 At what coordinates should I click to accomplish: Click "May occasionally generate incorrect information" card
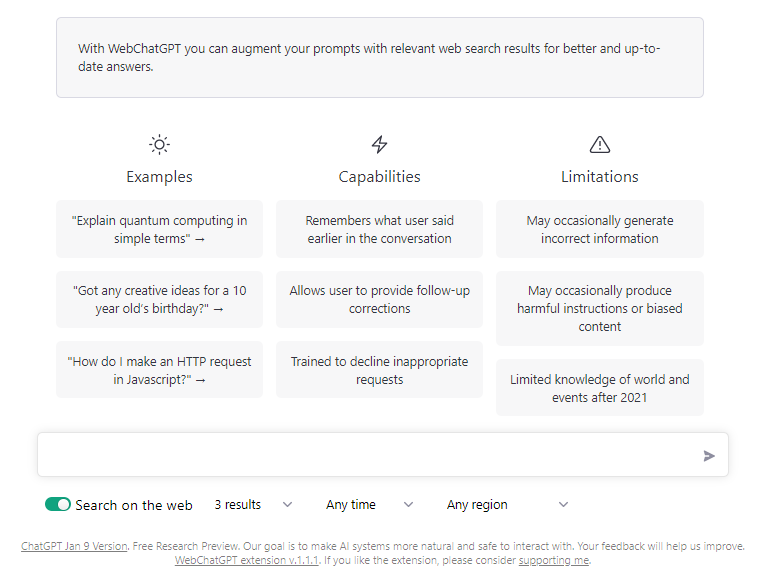click(600, 229)
